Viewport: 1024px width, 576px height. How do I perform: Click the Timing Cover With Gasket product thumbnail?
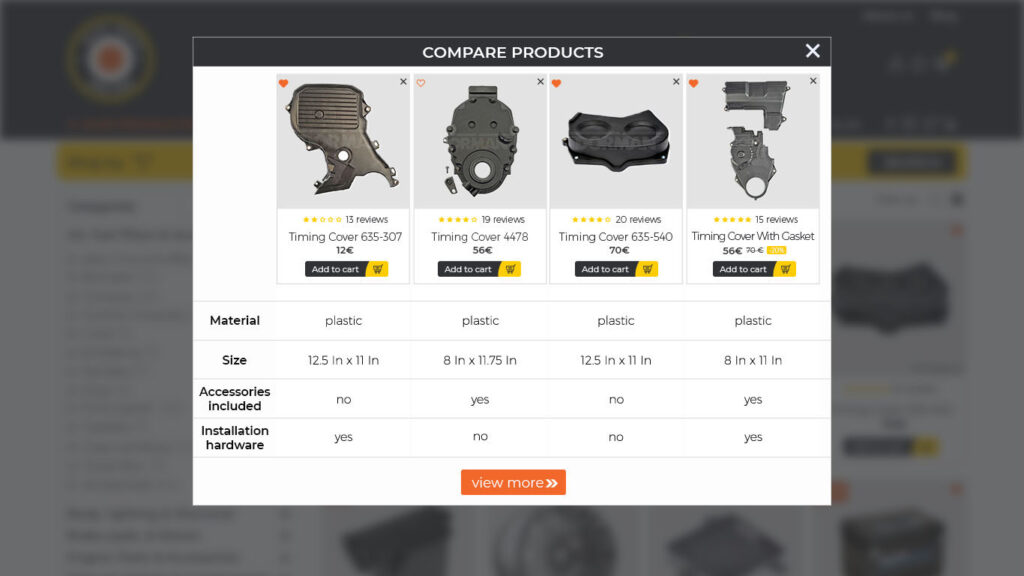(752, 140)
